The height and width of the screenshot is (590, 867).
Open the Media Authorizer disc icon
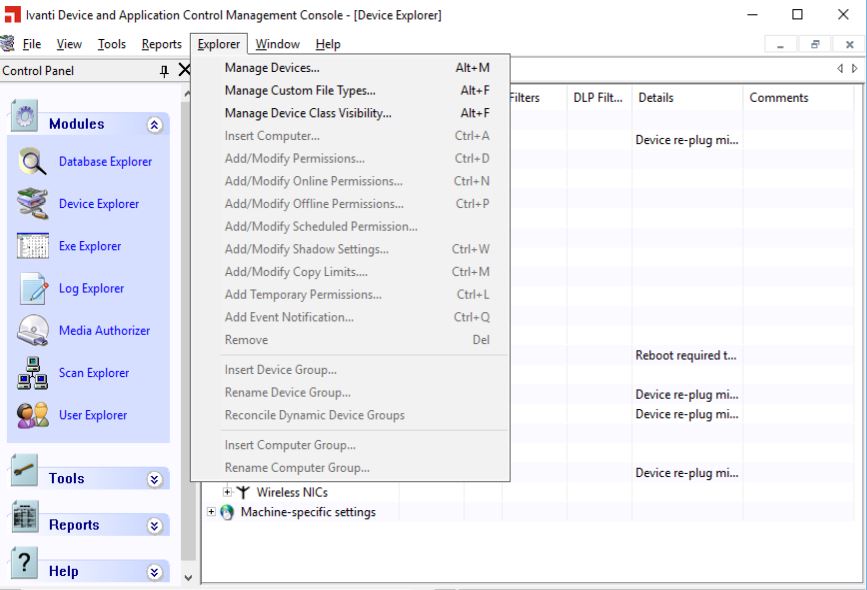32,331
